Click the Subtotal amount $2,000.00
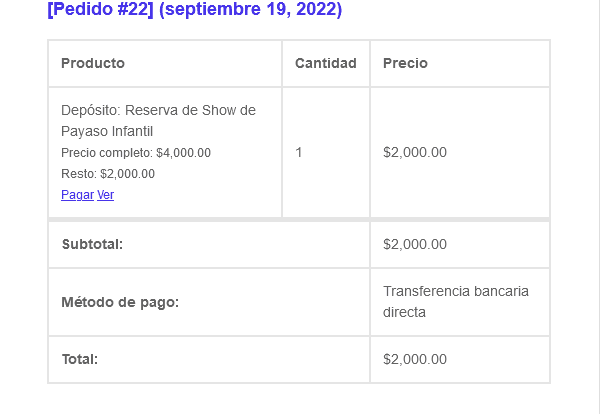Screen dimensions: 600x414 [x=415, y=244]
